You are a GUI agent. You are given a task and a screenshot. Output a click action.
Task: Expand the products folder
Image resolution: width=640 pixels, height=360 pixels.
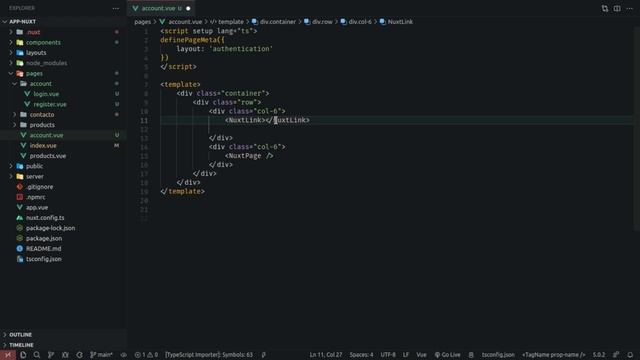(x=15, y=124)
